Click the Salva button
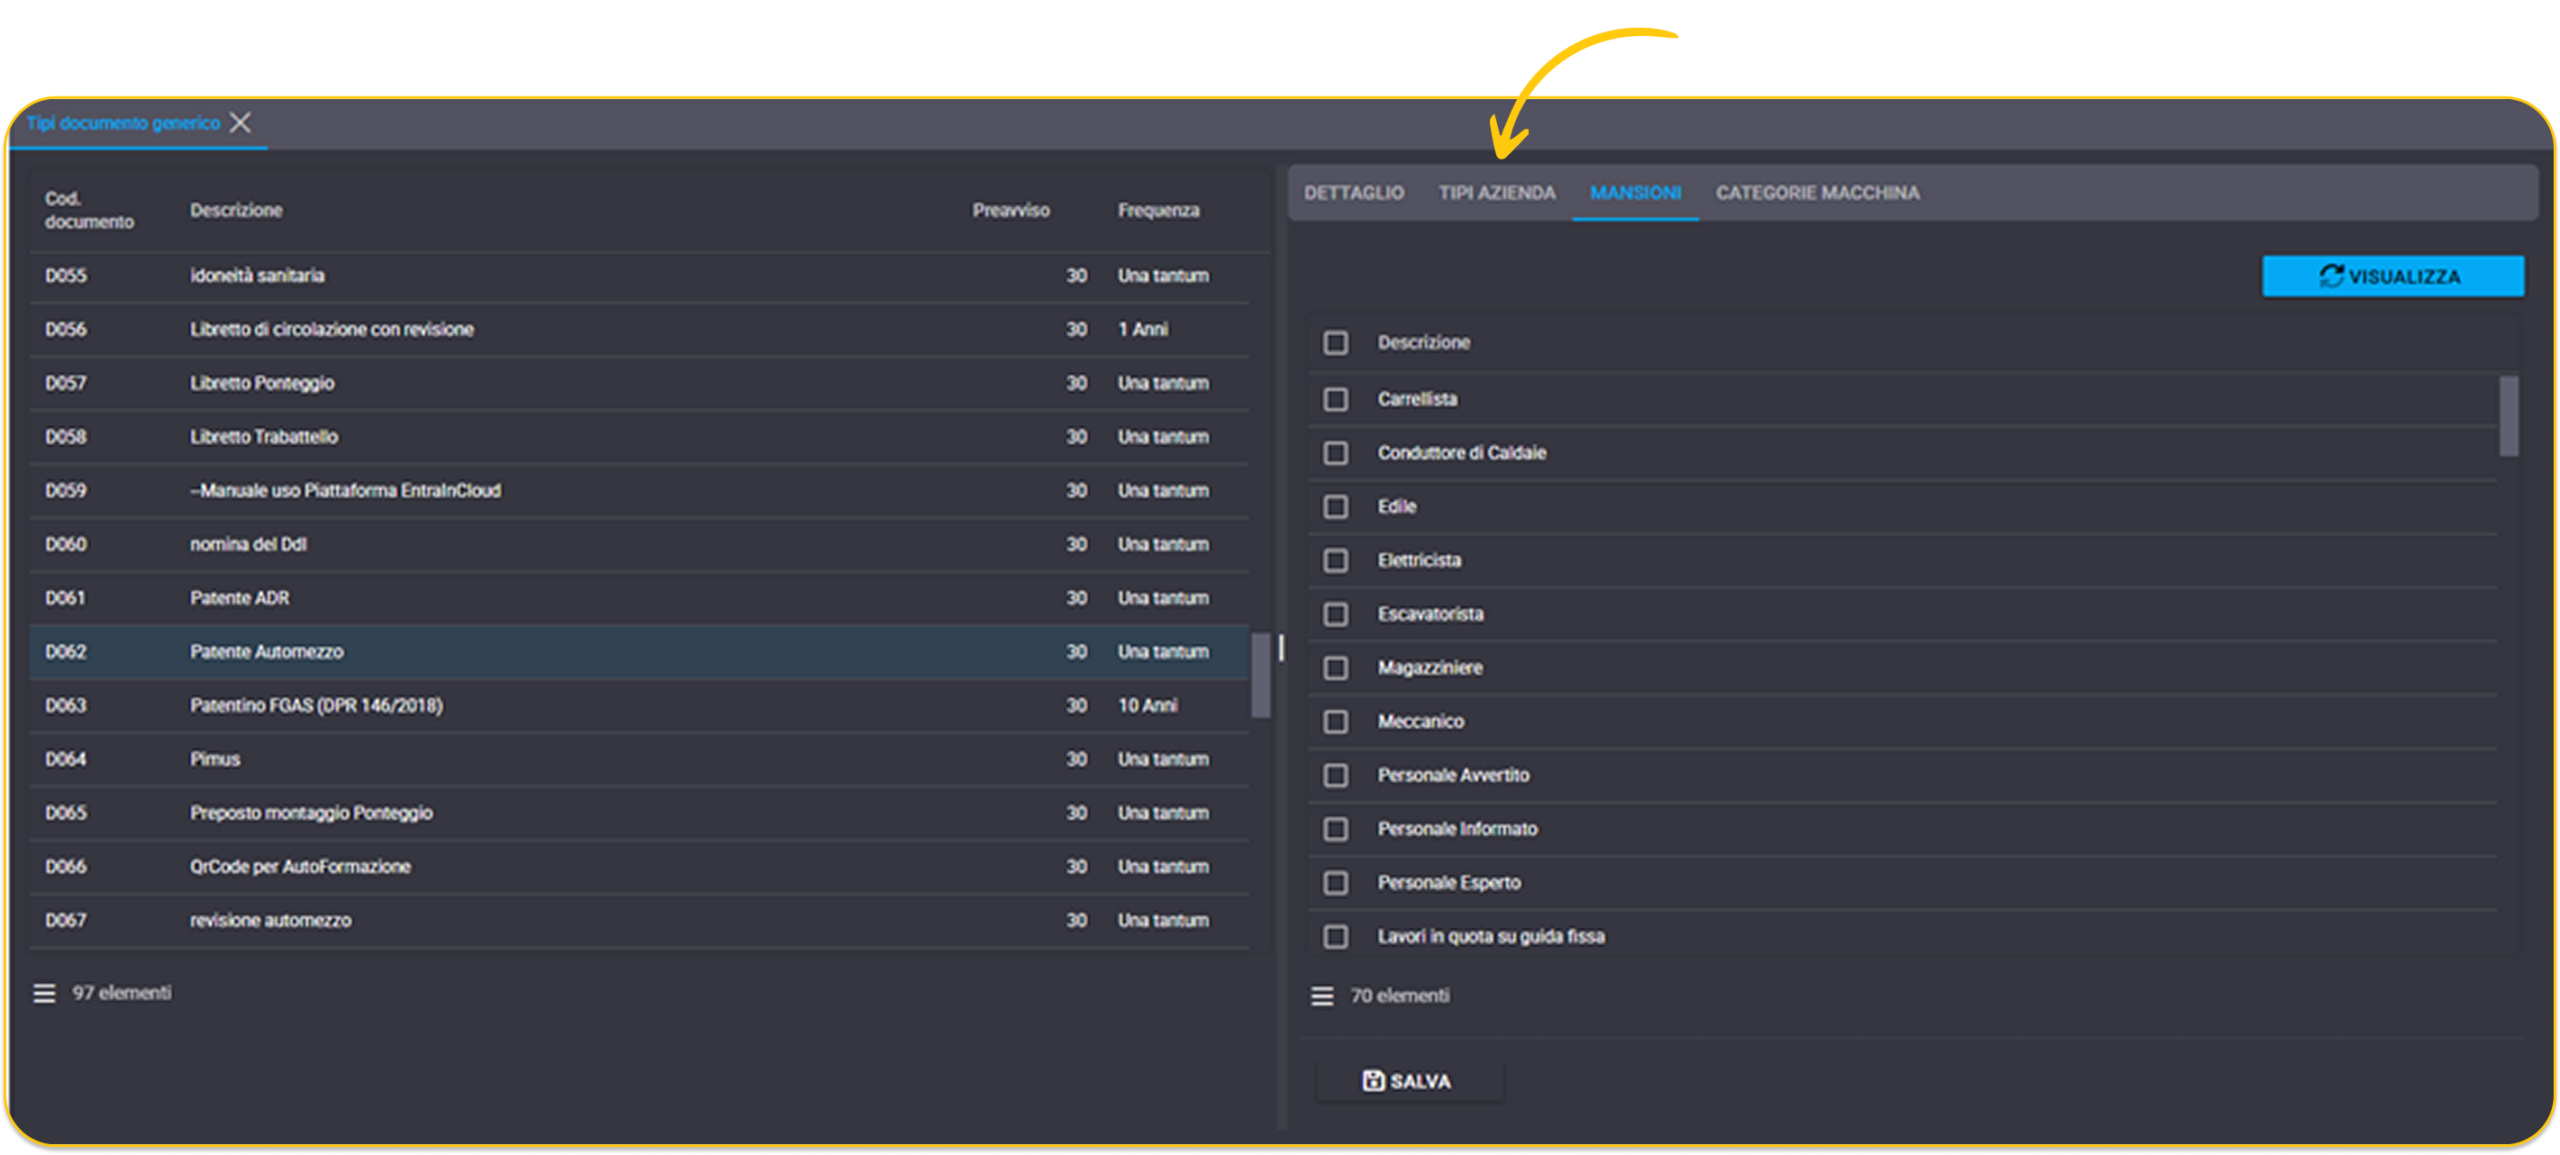 [x=1409, y=1080]
